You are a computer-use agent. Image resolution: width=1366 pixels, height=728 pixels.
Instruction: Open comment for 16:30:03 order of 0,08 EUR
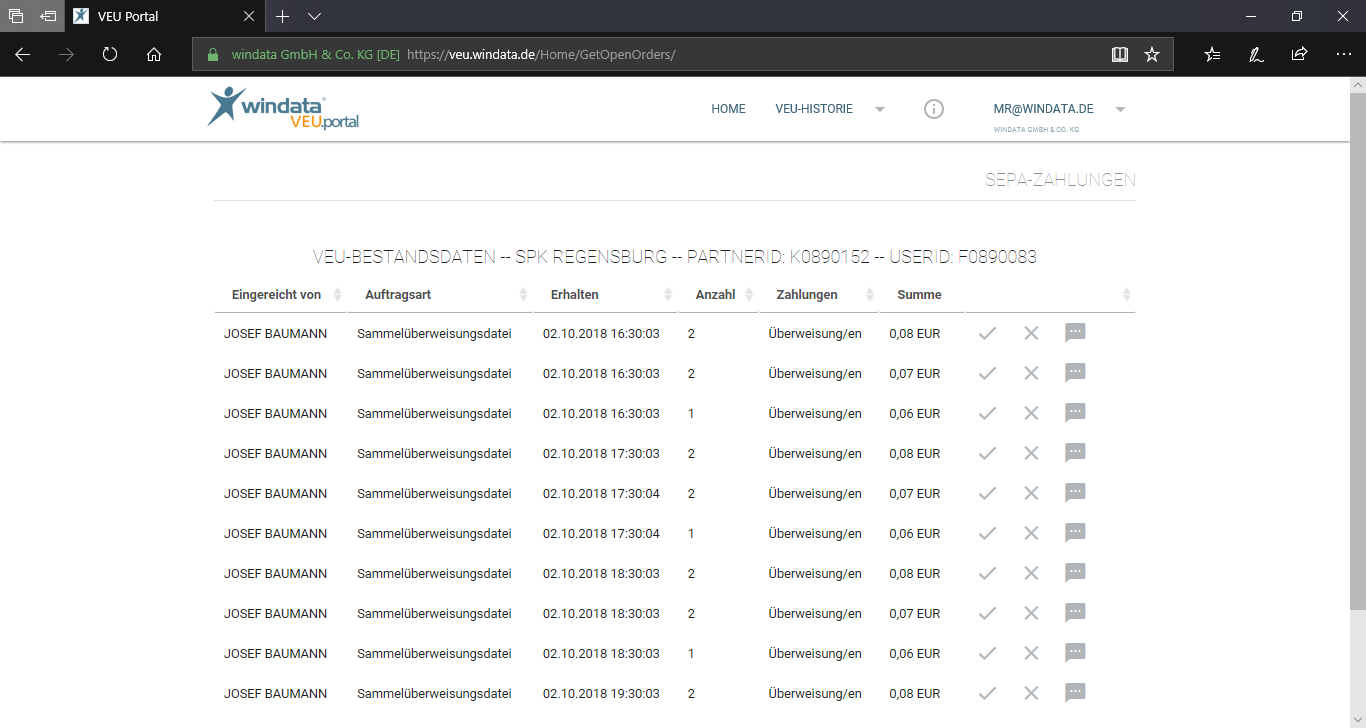click(x=1075, y=333)
